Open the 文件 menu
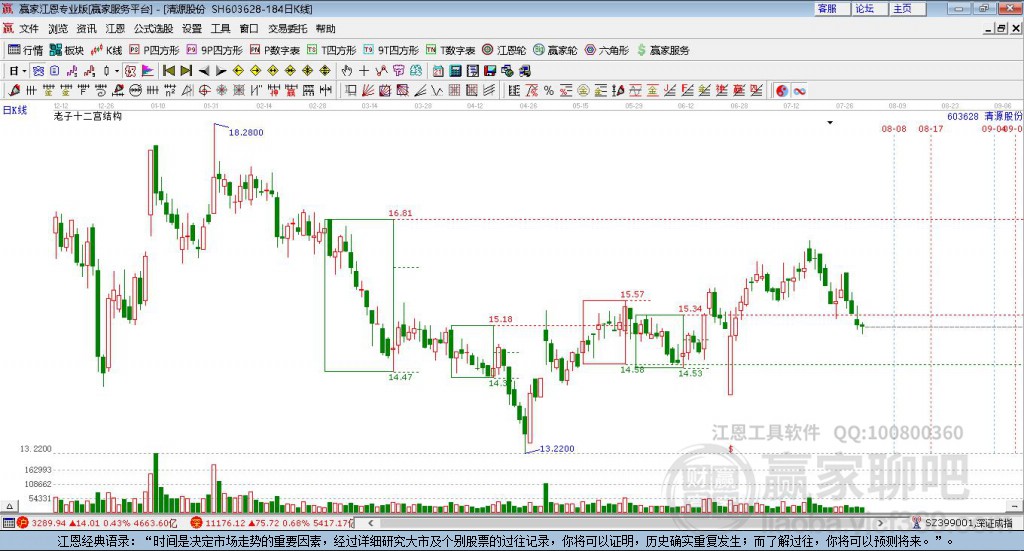The height and width of the screenshot is (551, 1024). pos(29,29)
